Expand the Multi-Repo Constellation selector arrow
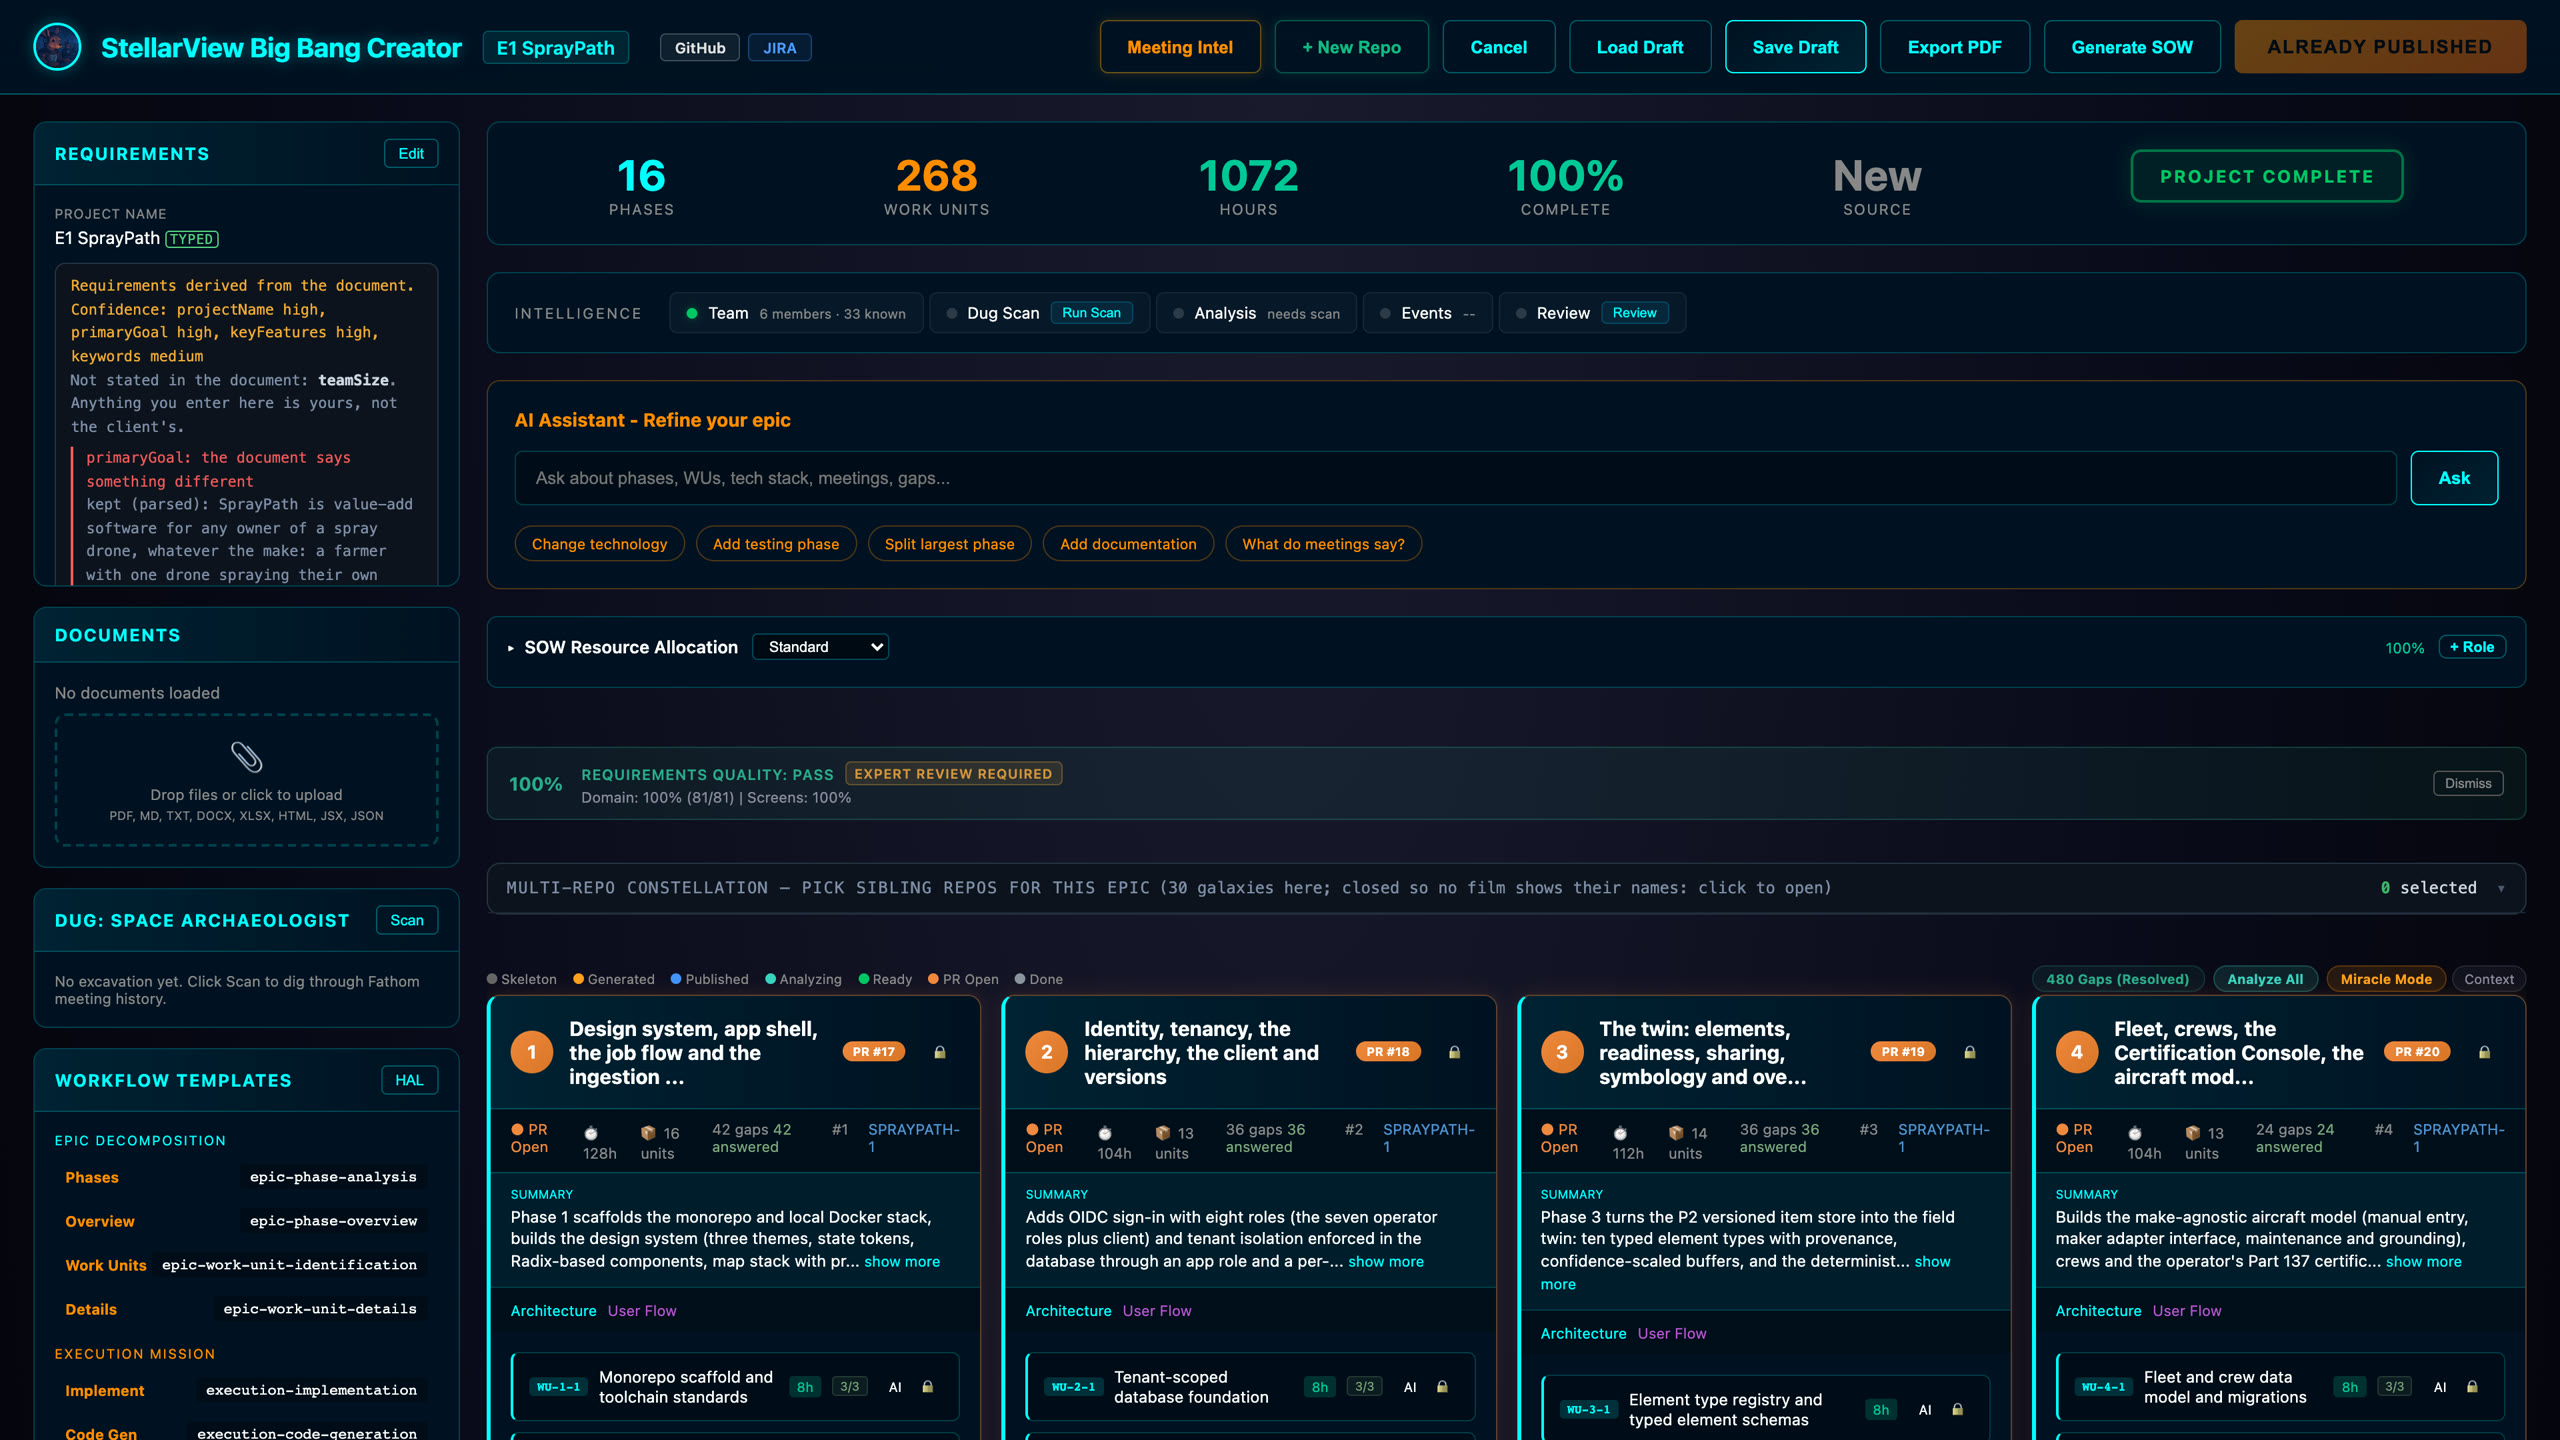This screenshot has width=2560, height=1440. [2502, 888]
